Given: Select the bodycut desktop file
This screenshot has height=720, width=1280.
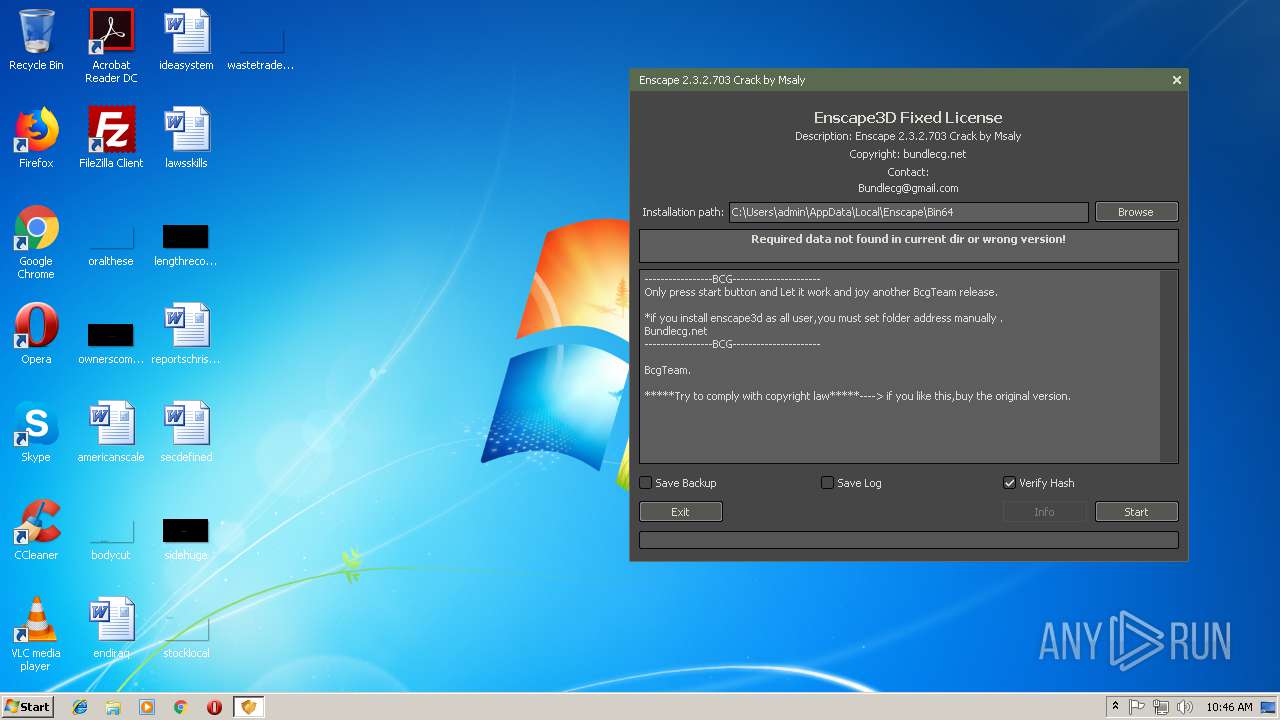Looking at the screenshot, I should click(111, 540).
